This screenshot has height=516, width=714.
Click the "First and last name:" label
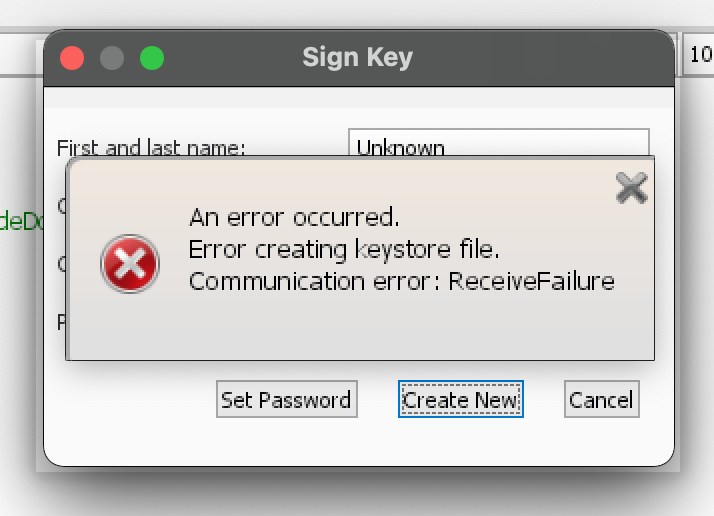pyautogui.click(x=150, y=148)
